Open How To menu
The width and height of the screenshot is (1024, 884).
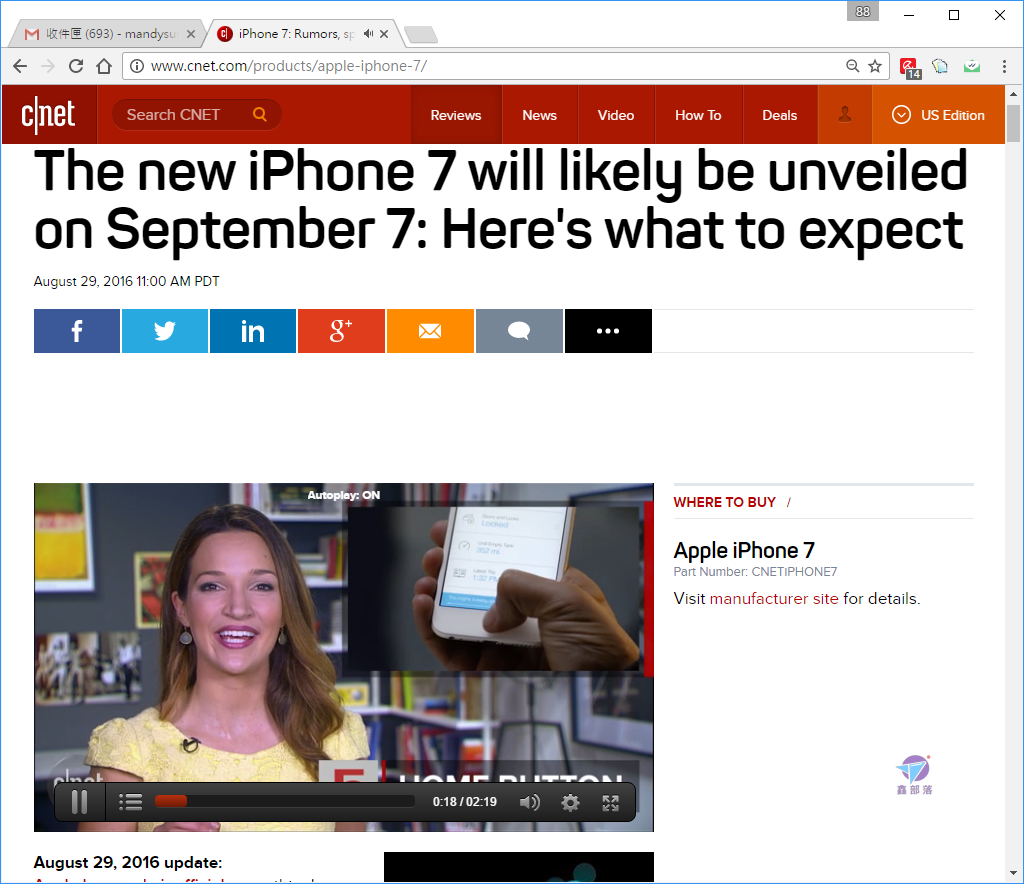[x=698, y=115]
